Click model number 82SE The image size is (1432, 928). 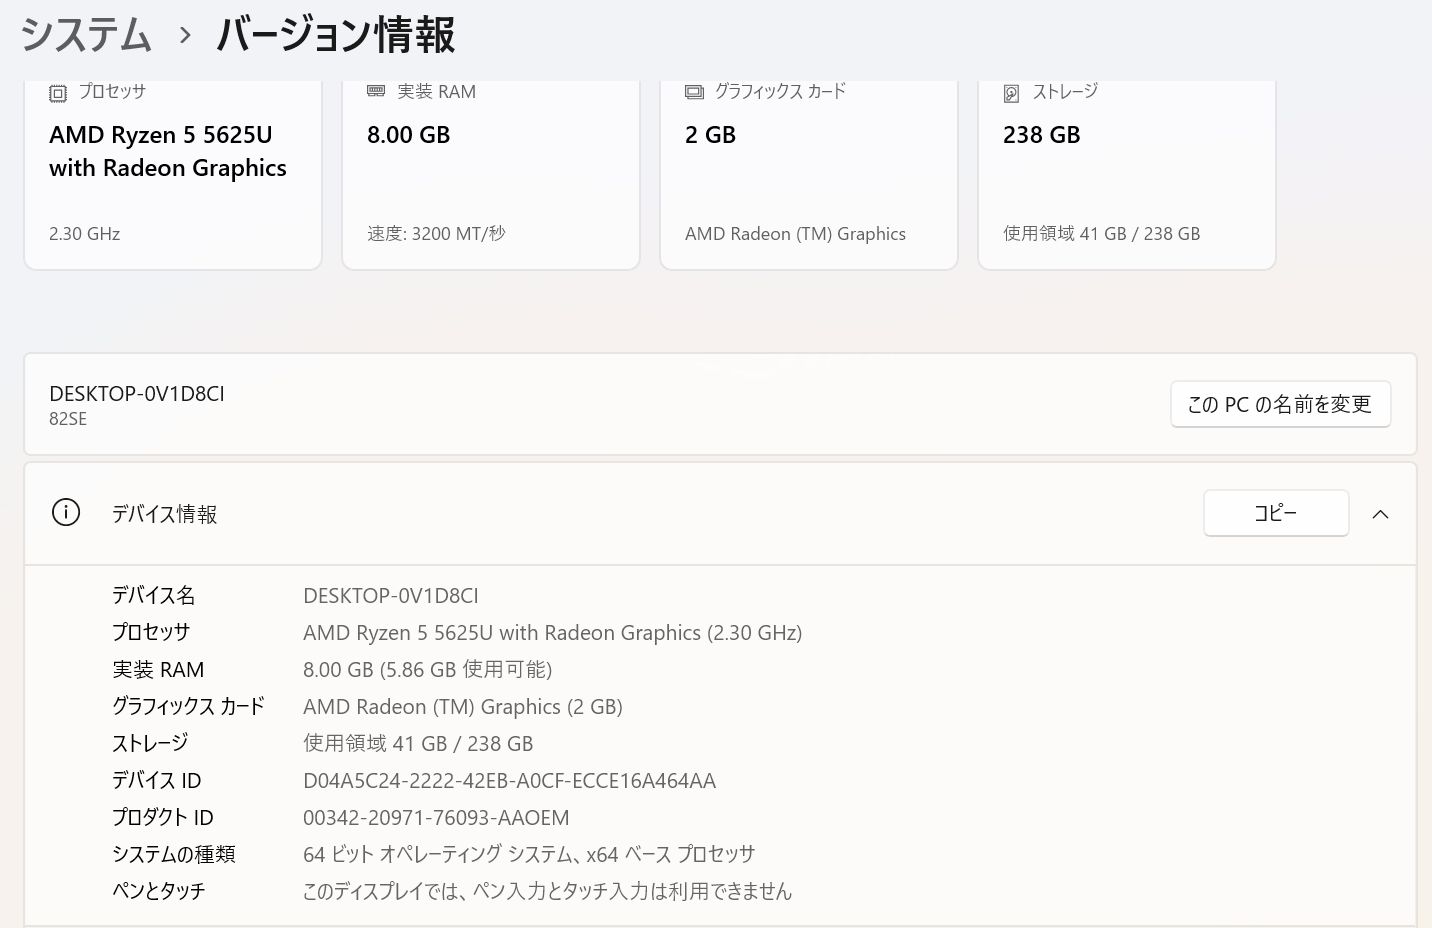(68, 419)
